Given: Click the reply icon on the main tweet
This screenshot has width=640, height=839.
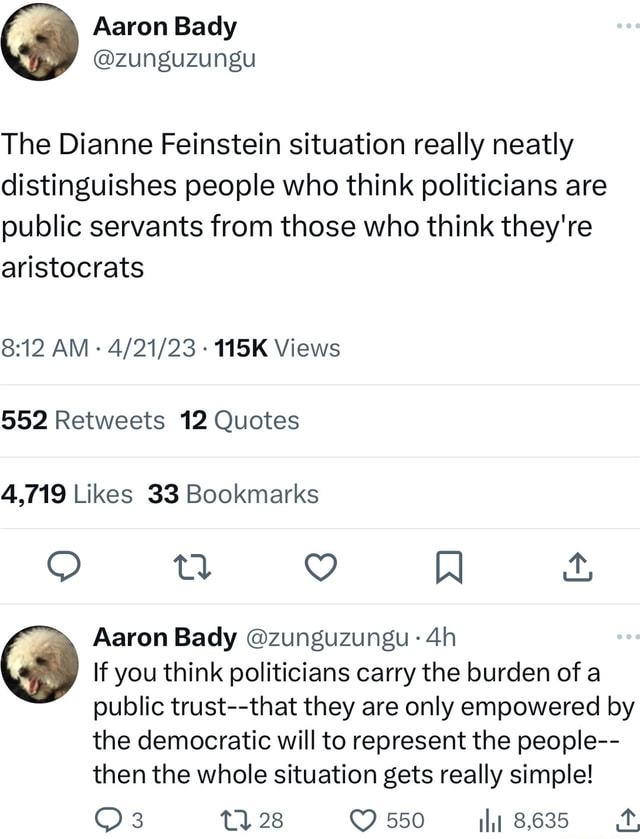Looking at the screenshot, I should click(x=64, y=566).
